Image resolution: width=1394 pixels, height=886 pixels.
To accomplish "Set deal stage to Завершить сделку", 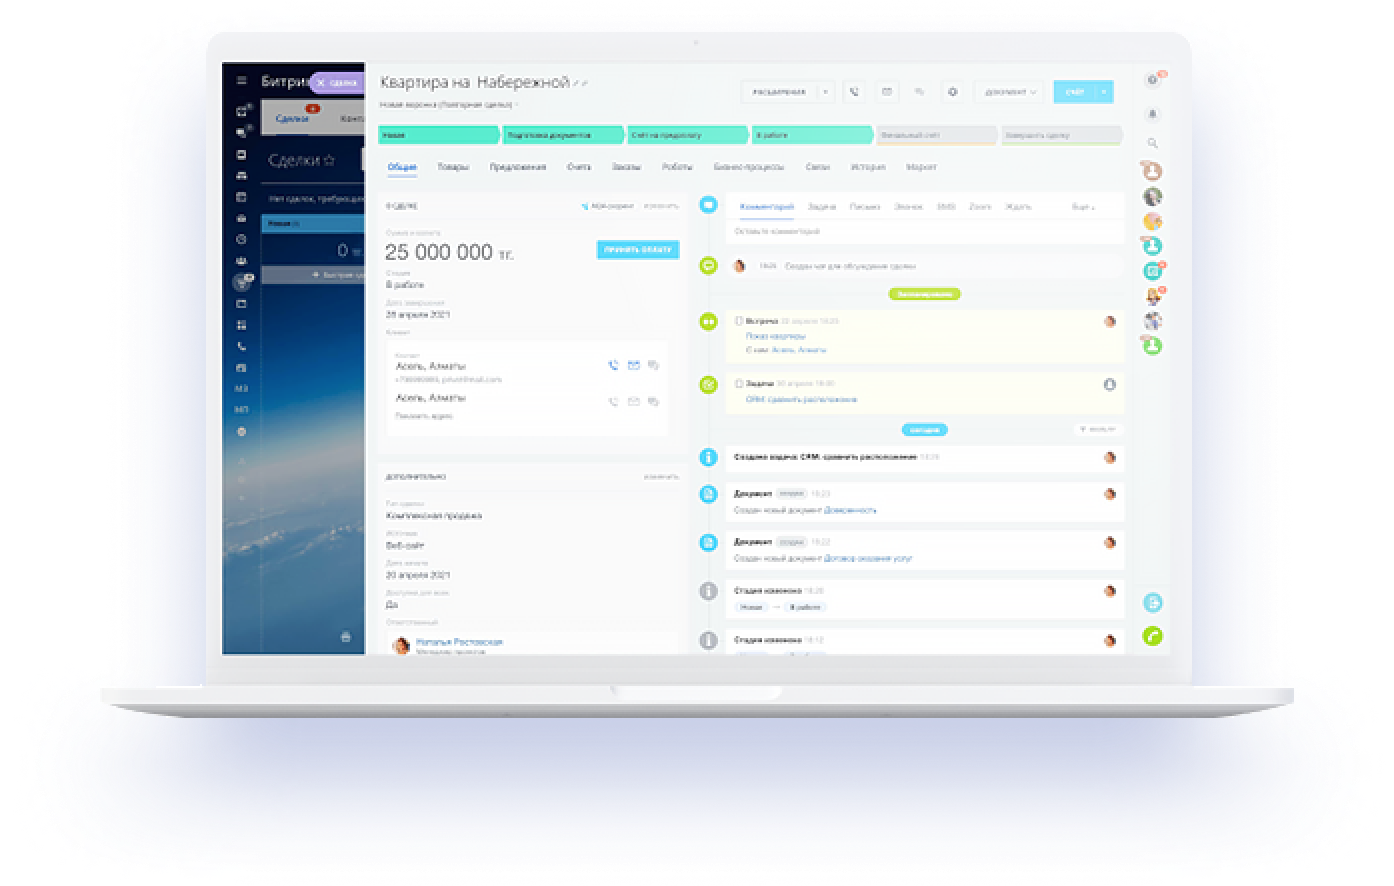I will coord(1061,135).
